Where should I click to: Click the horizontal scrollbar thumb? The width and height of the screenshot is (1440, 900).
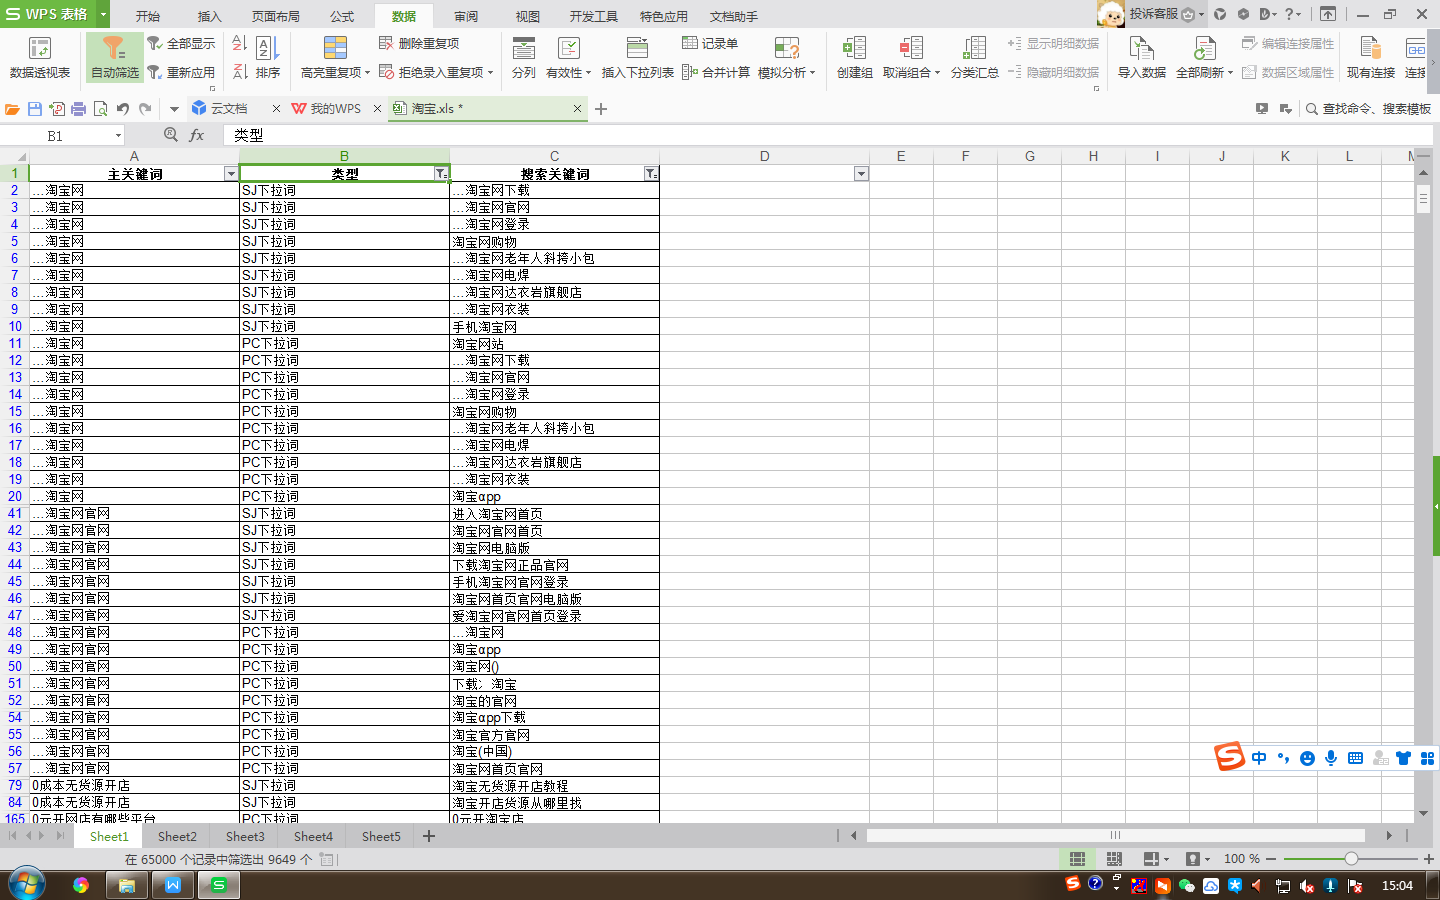click(x=1115, y=835)
